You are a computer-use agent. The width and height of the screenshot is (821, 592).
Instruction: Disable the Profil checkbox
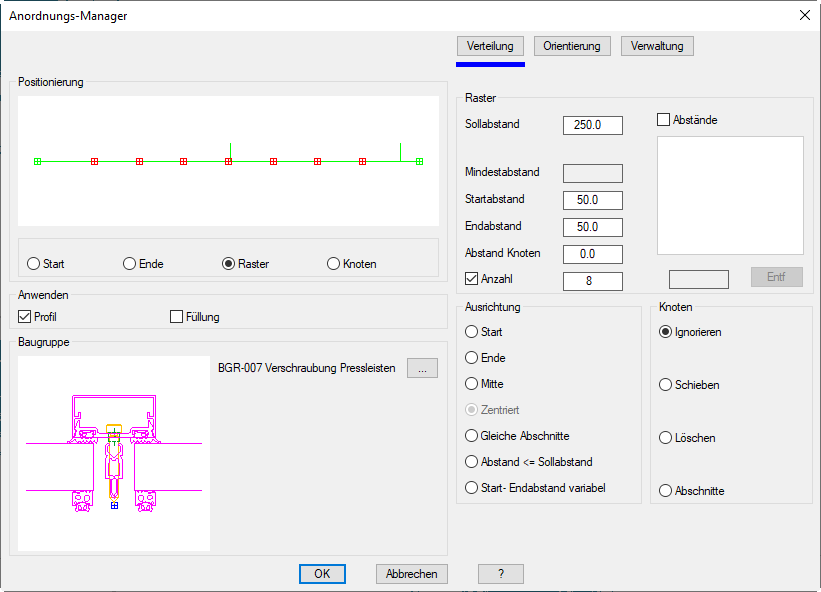pos(26,317)
